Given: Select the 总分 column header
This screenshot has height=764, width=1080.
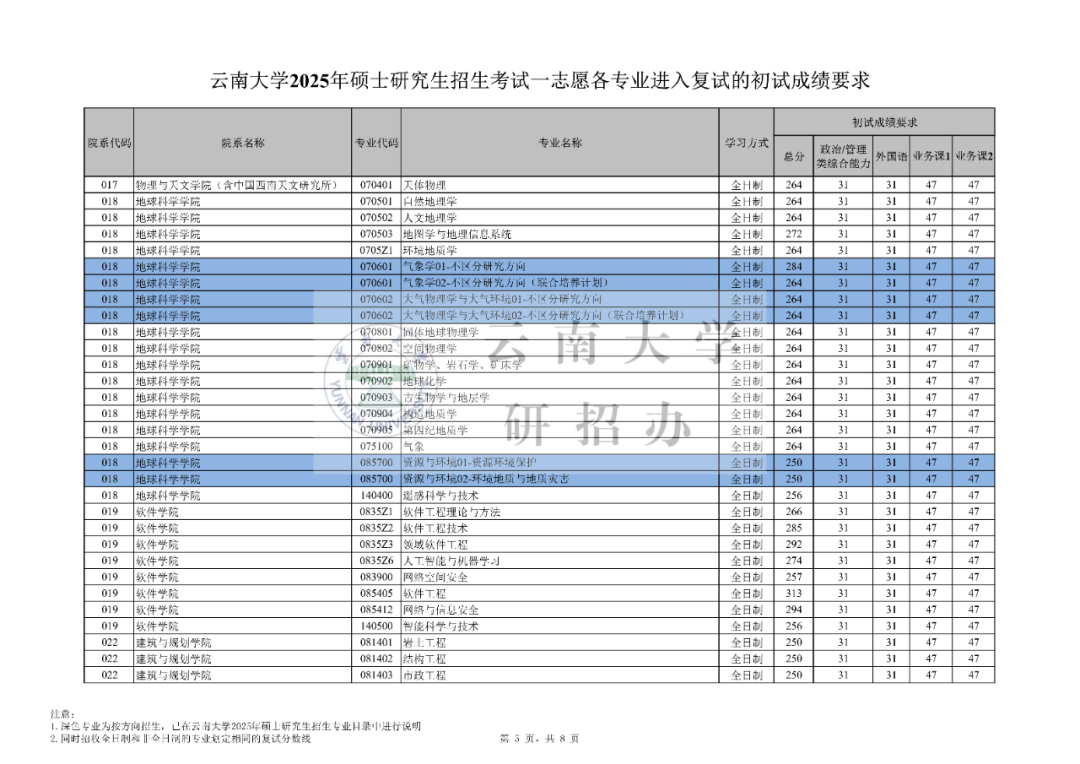Looking at the screenshot, I should point(794,156).
